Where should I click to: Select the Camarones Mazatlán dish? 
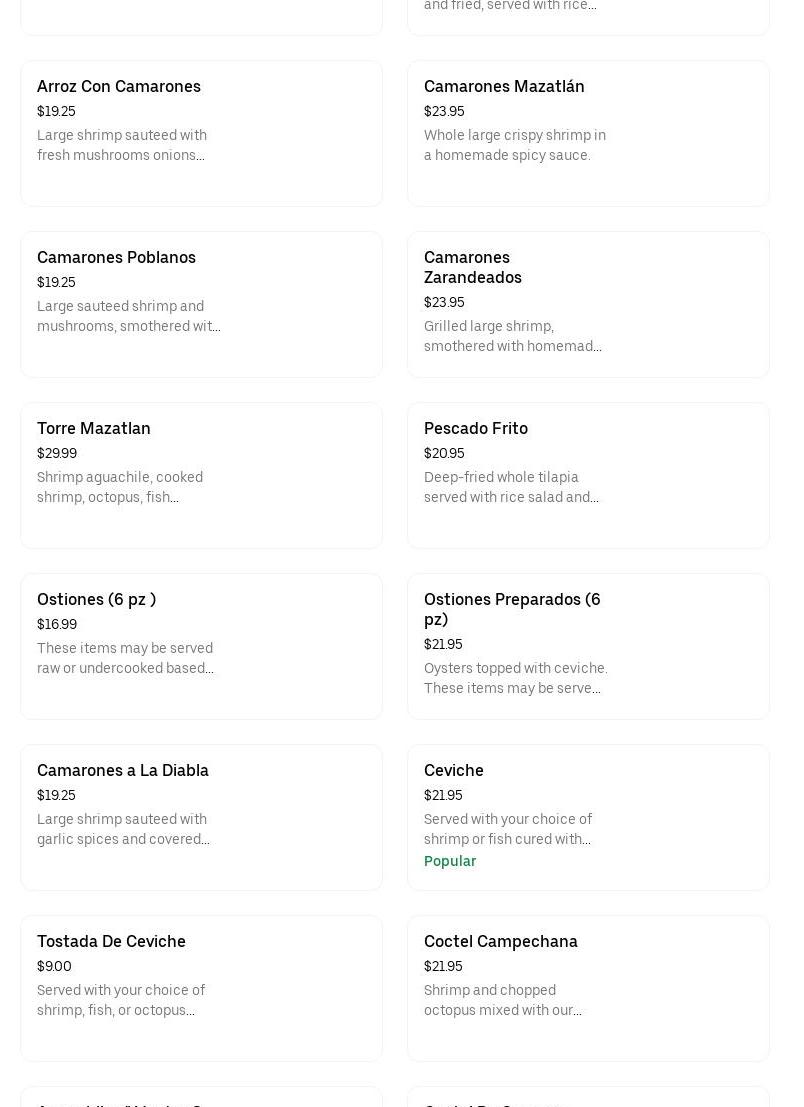(x=504, y=87)
